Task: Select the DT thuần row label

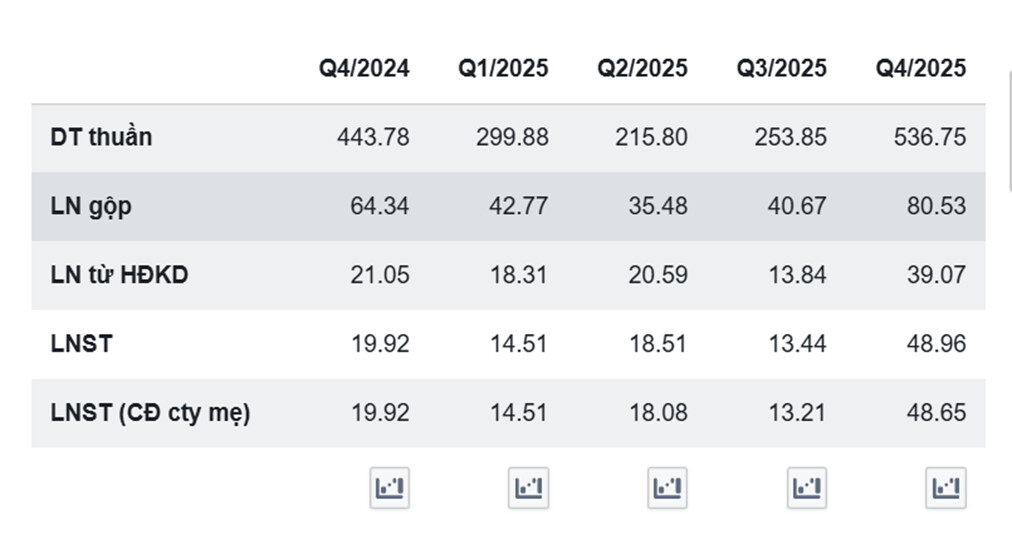Action: click(101, 137)
